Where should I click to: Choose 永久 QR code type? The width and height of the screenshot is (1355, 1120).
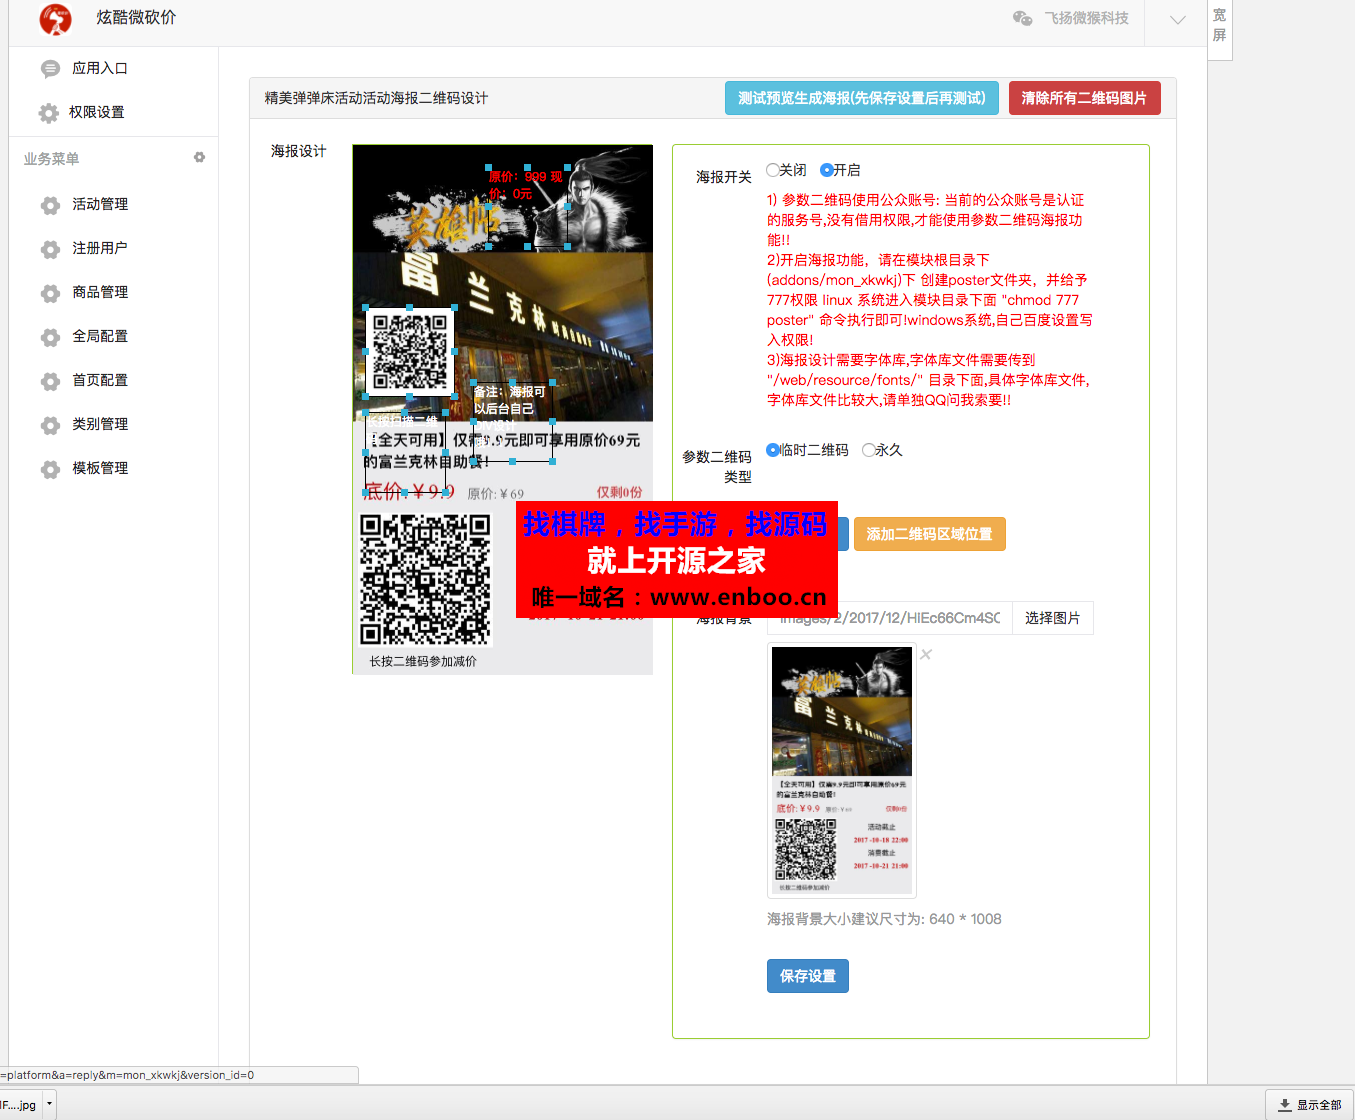868,450
